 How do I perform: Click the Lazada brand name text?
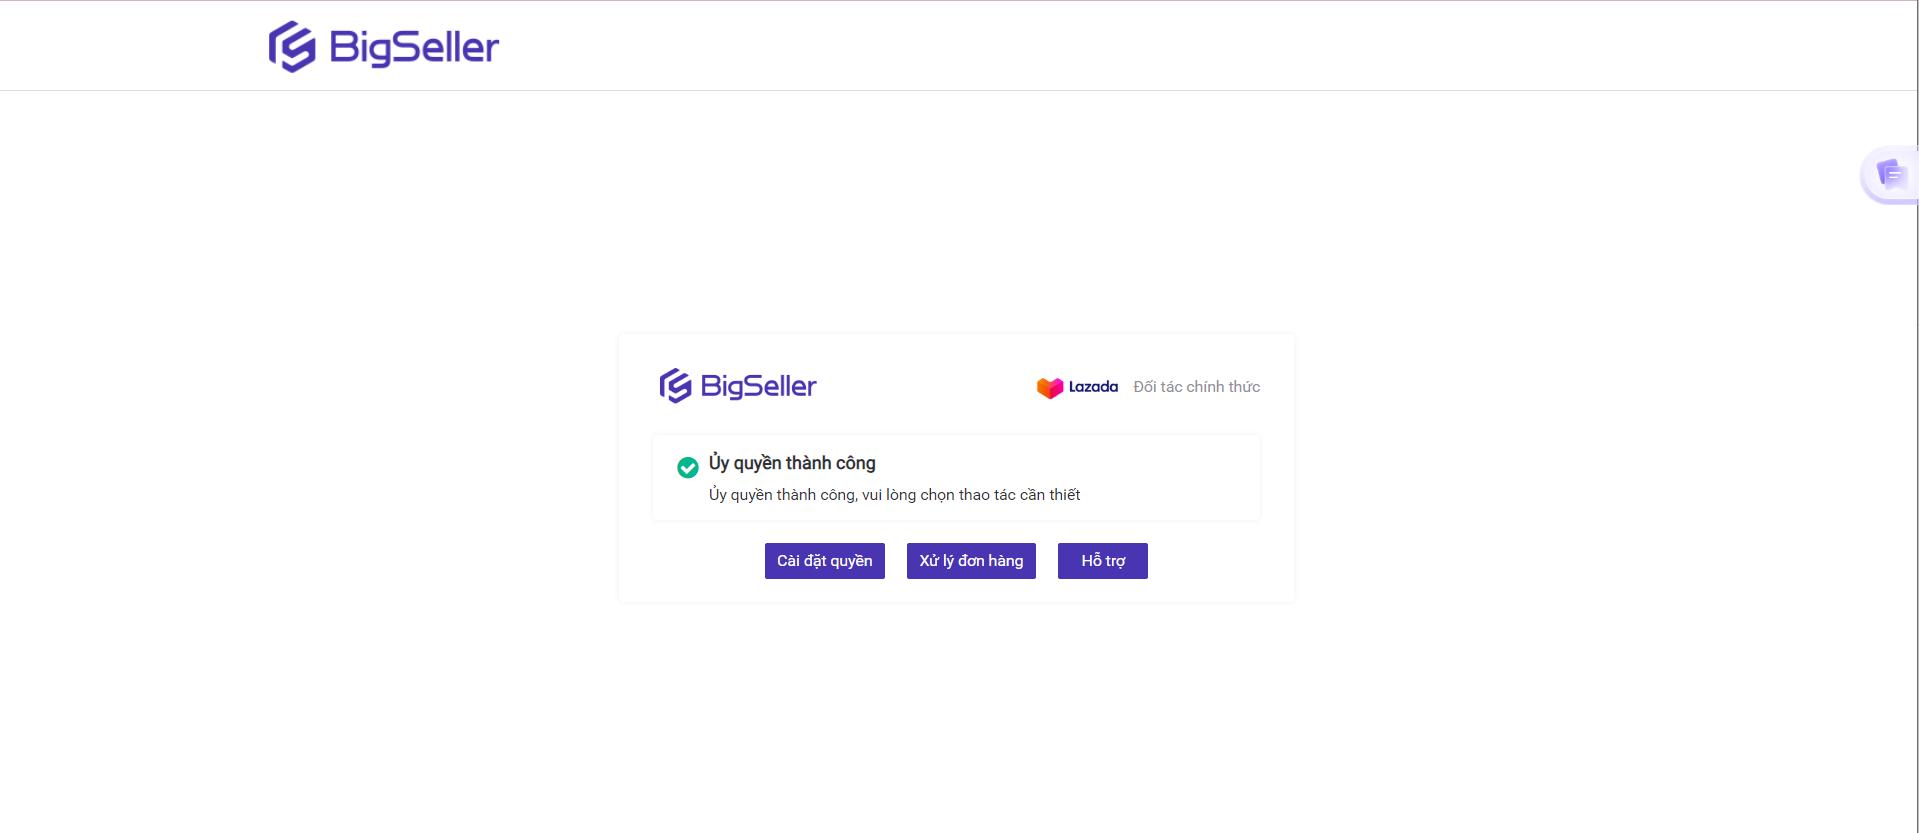(1093, 387)
